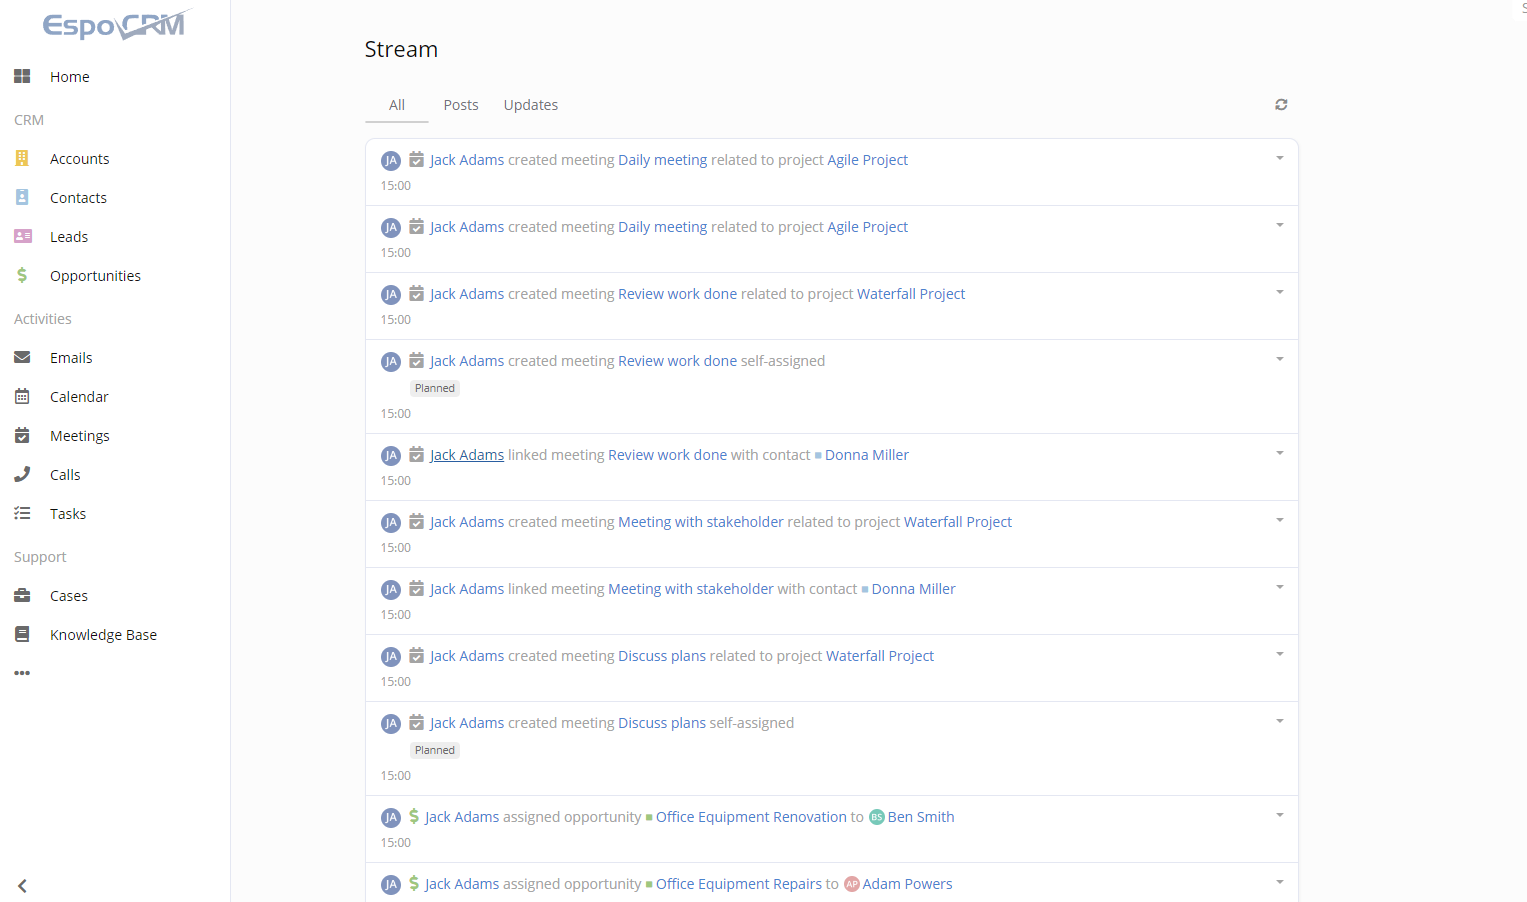
Task: Refresh the stream
Action: point(1281,105)
